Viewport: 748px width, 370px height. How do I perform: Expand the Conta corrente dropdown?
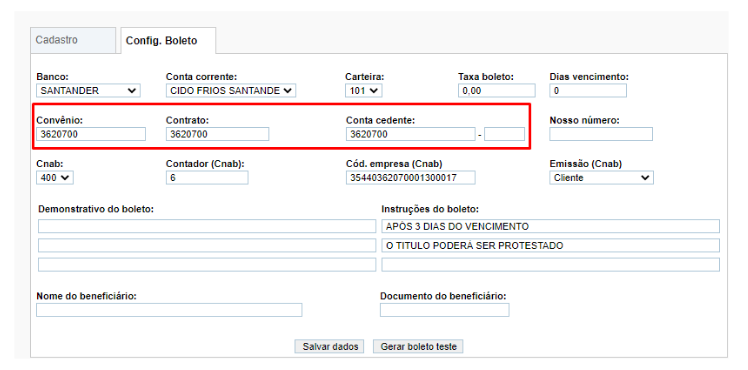click(231, 91)
